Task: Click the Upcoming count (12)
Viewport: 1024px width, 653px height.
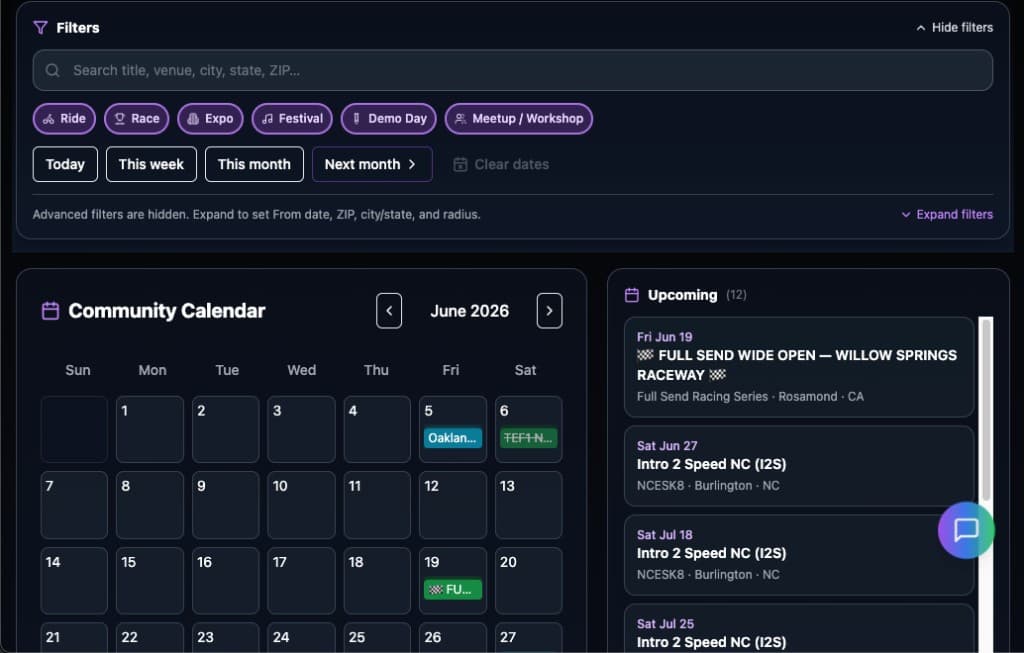Action: (x=736, y=295)
